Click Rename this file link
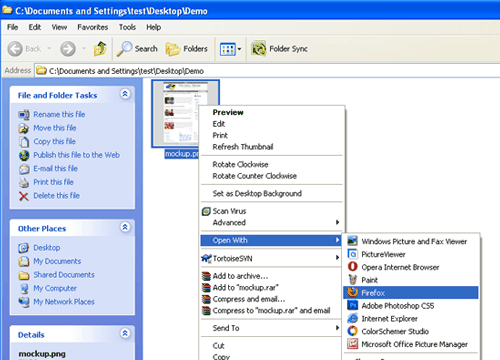The width and height of the screenshot is (500, 360). click(59, 114)
